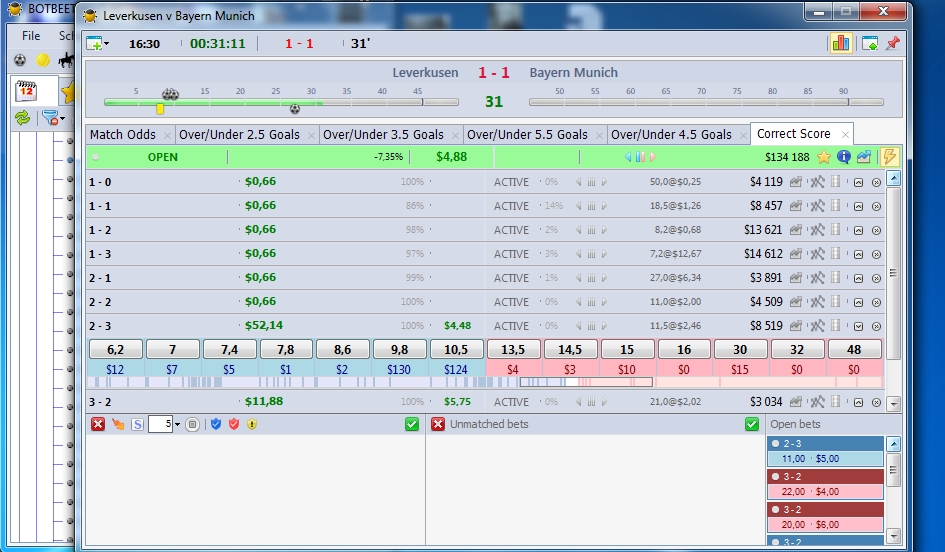Screen dimensions: 945x552
Task: Pin the Leverkusen v Bayern Munich window
Action: click(x=893, y=43)
